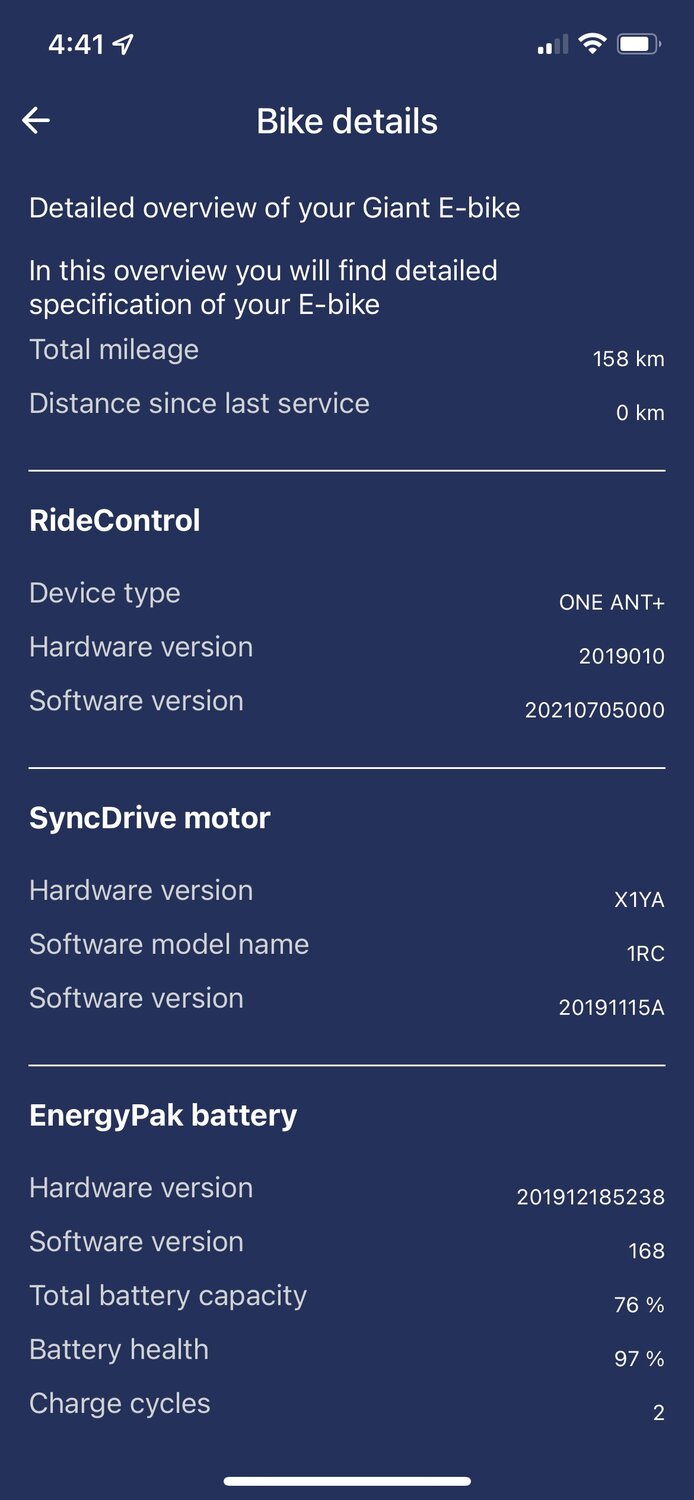Tap the Wi-Fi status icon
This screenshot has width=694, height=1500.
[592, 44]
